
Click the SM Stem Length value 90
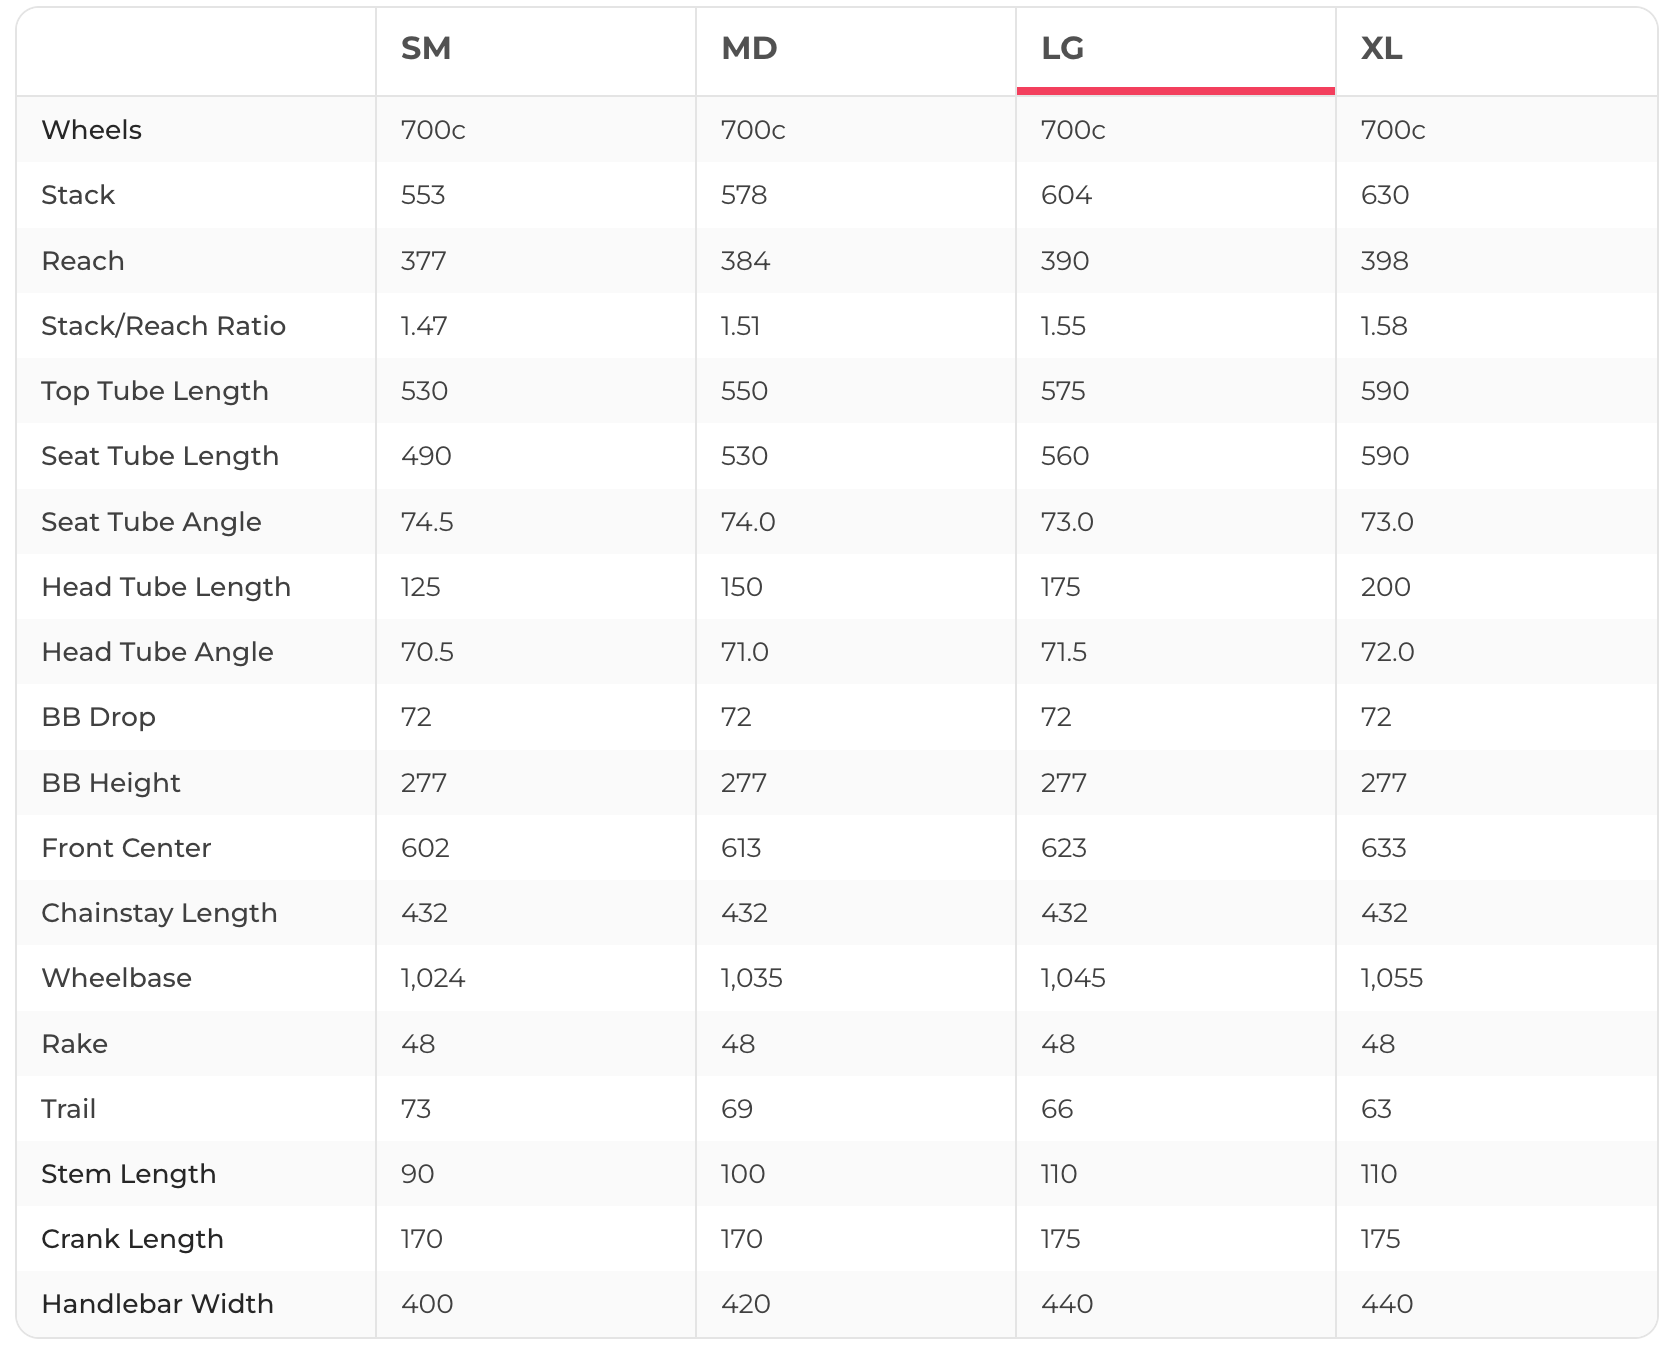click(x=417, y=1174)
